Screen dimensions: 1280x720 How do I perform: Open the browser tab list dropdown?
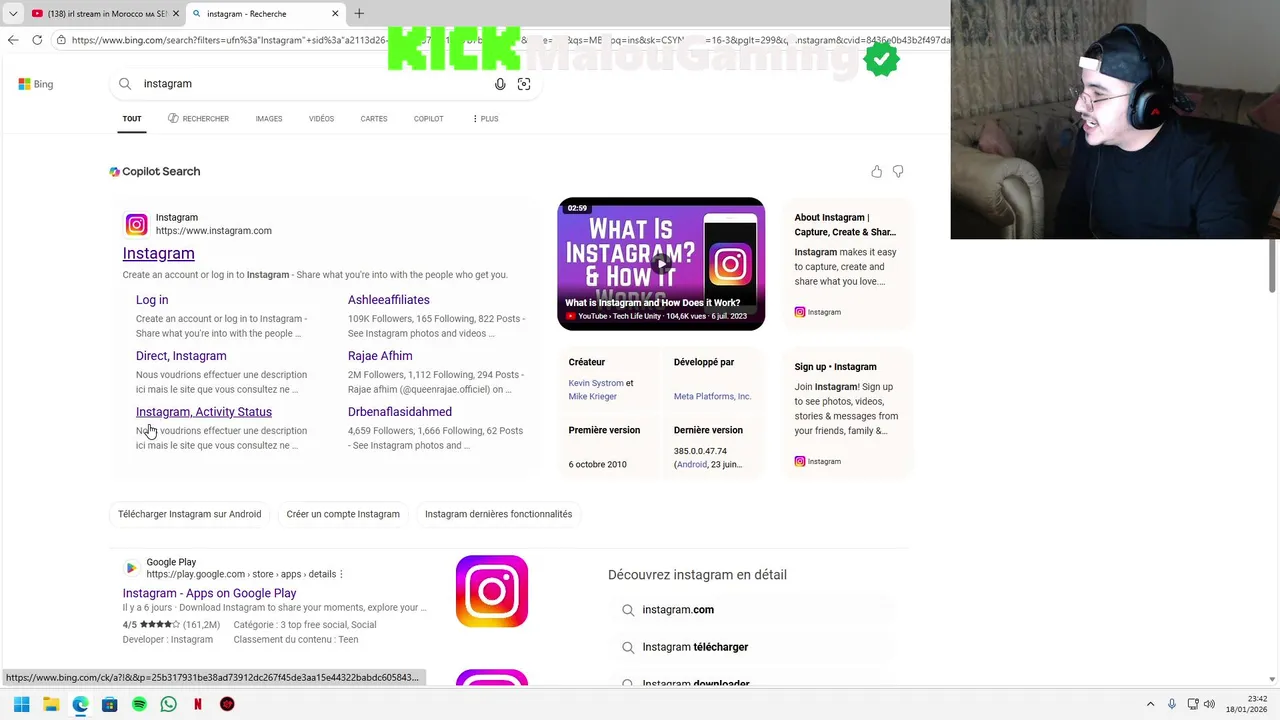13,14
